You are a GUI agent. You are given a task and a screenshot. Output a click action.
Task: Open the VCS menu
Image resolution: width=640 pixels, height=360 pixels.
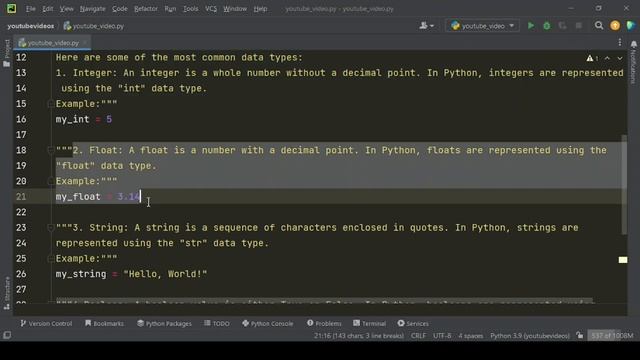pyautogui.click(x=211, y=9)
